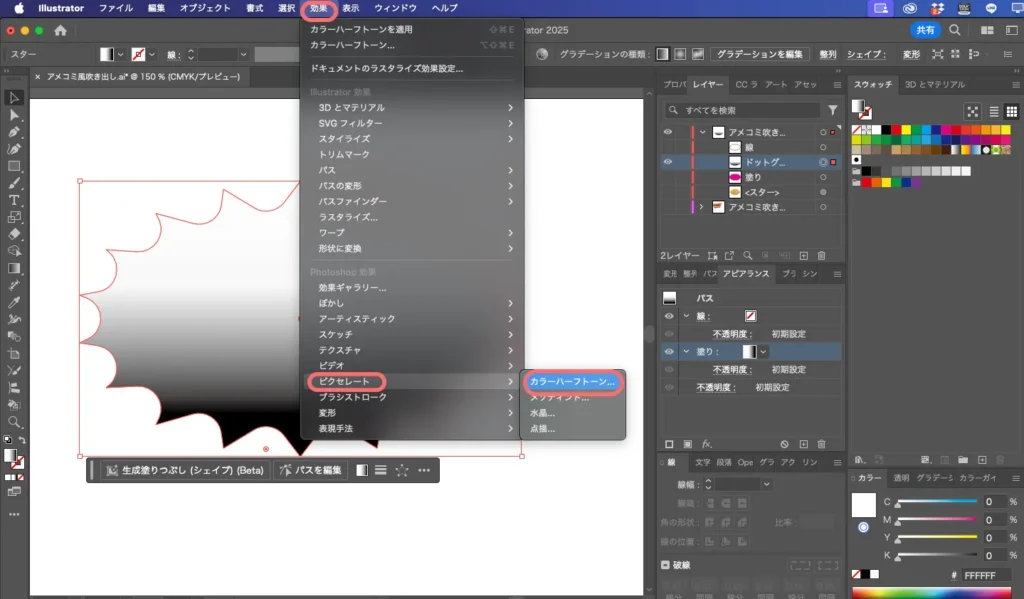
Task: Click the Layers panel filter icon
Action: coord(832,110)
